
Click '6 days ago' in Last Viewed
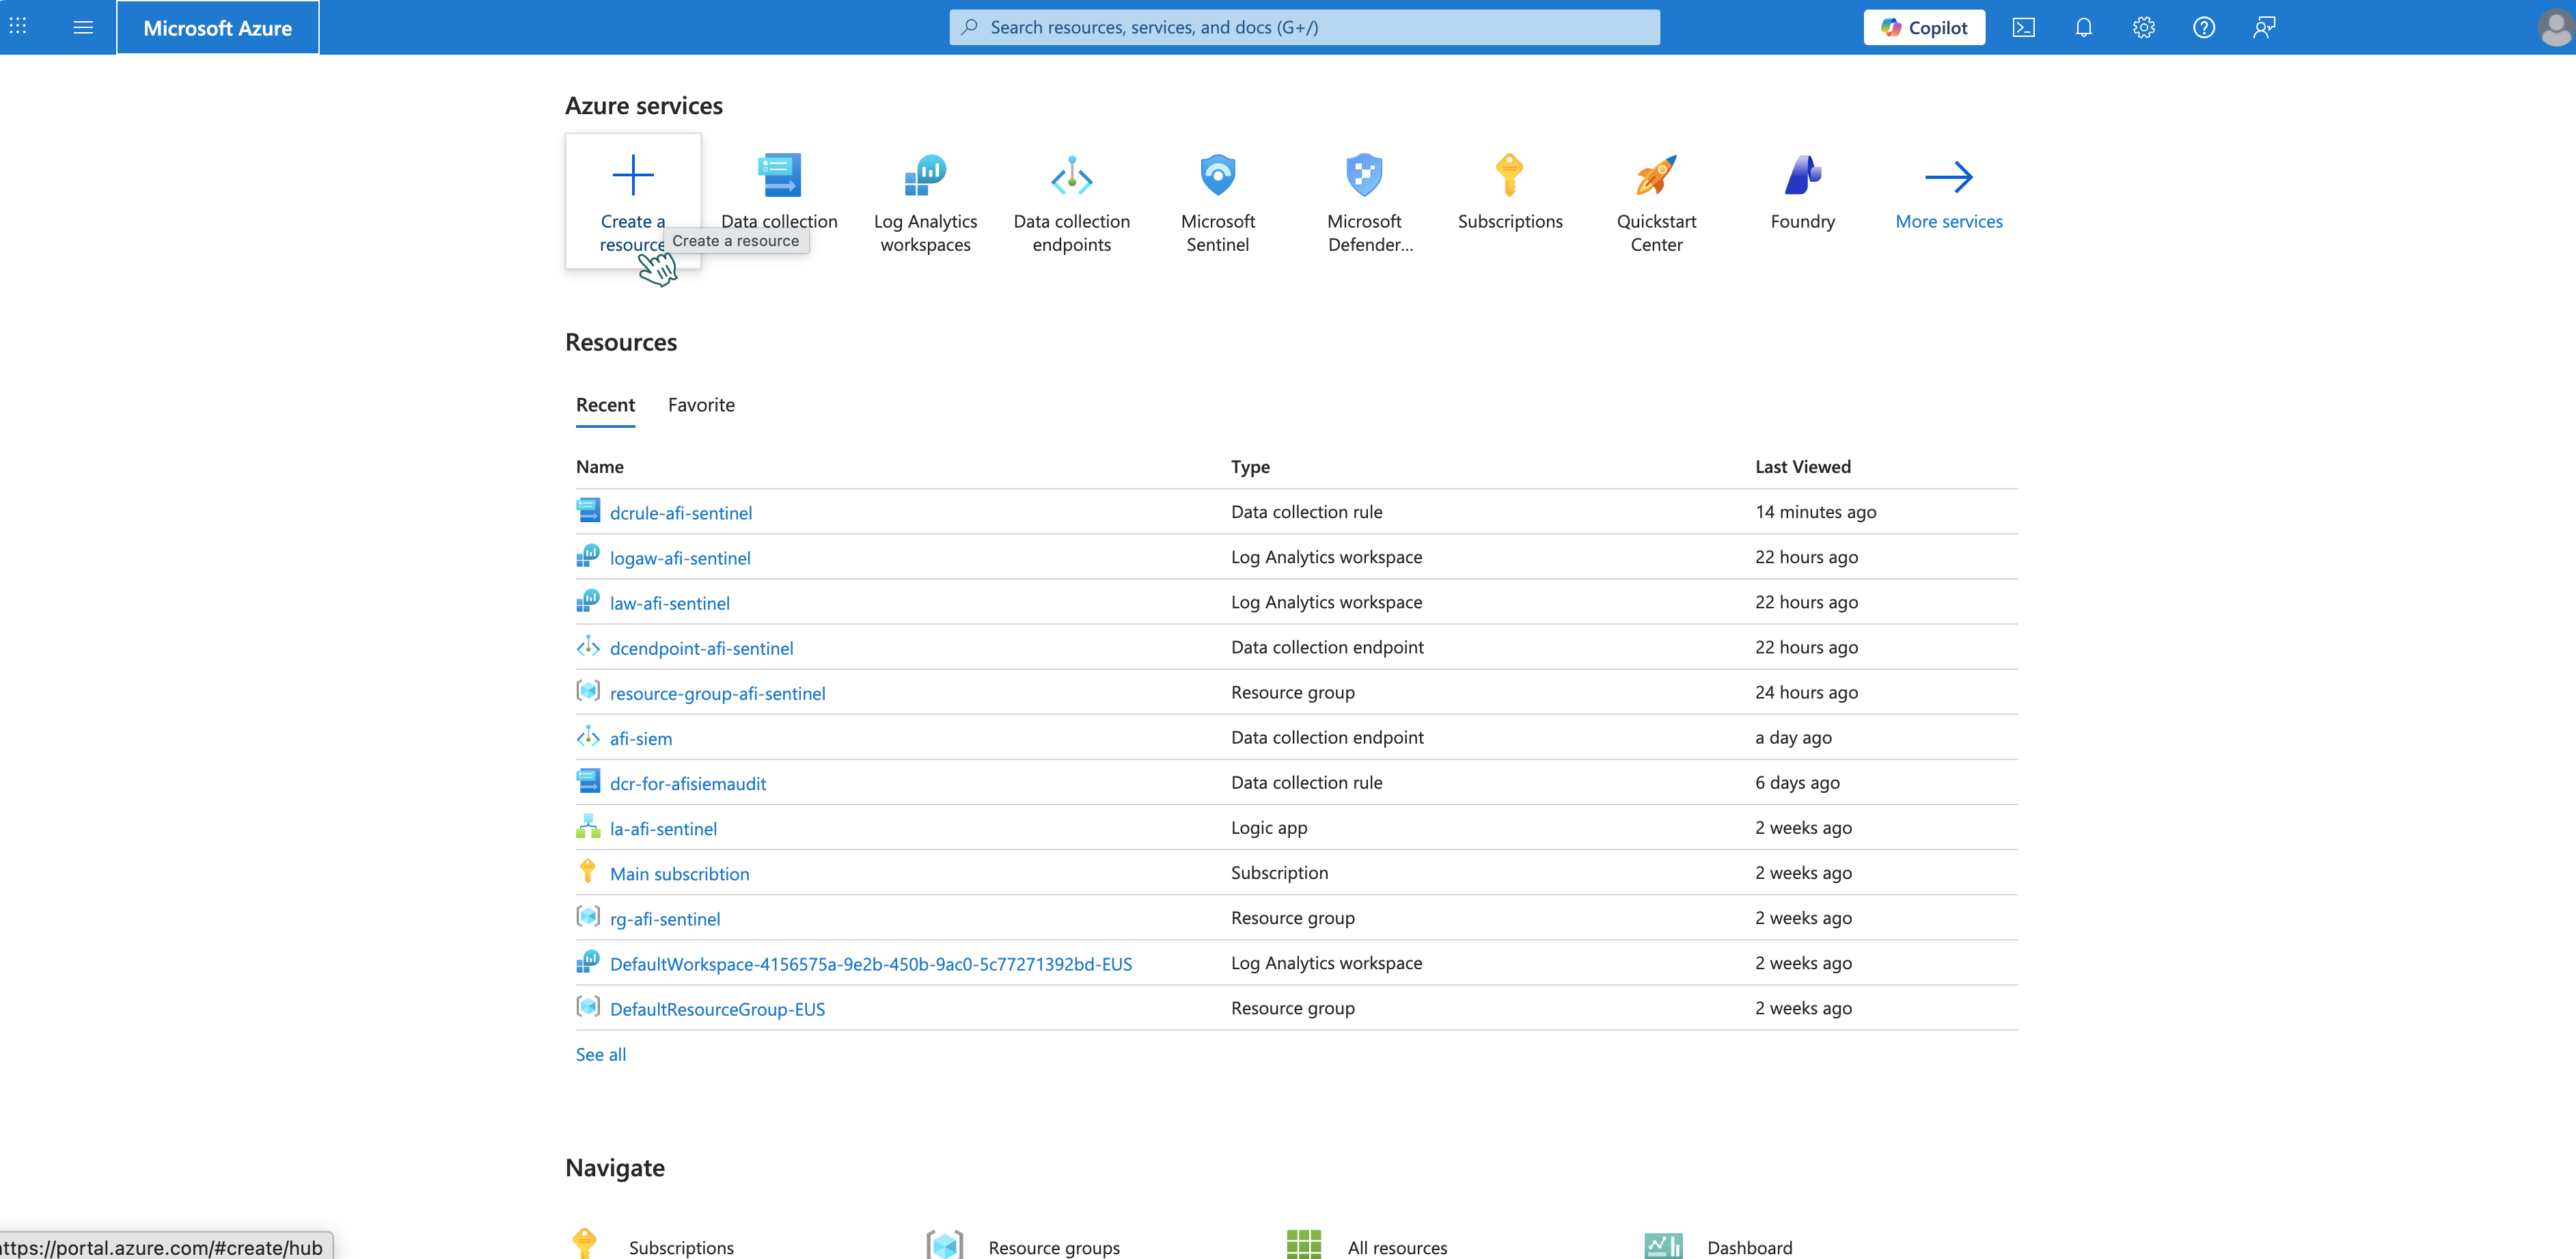click(1797, 782)
